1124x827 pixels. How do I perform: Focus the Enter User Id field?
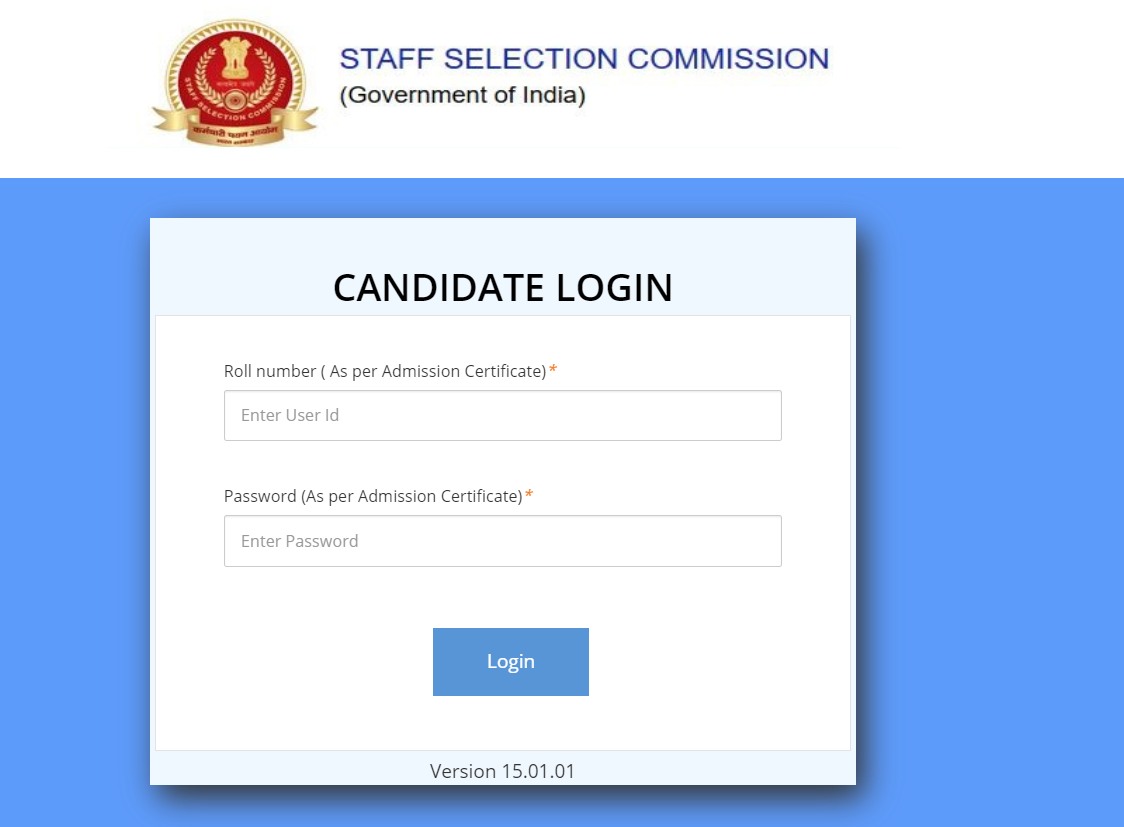click(502, 415)
